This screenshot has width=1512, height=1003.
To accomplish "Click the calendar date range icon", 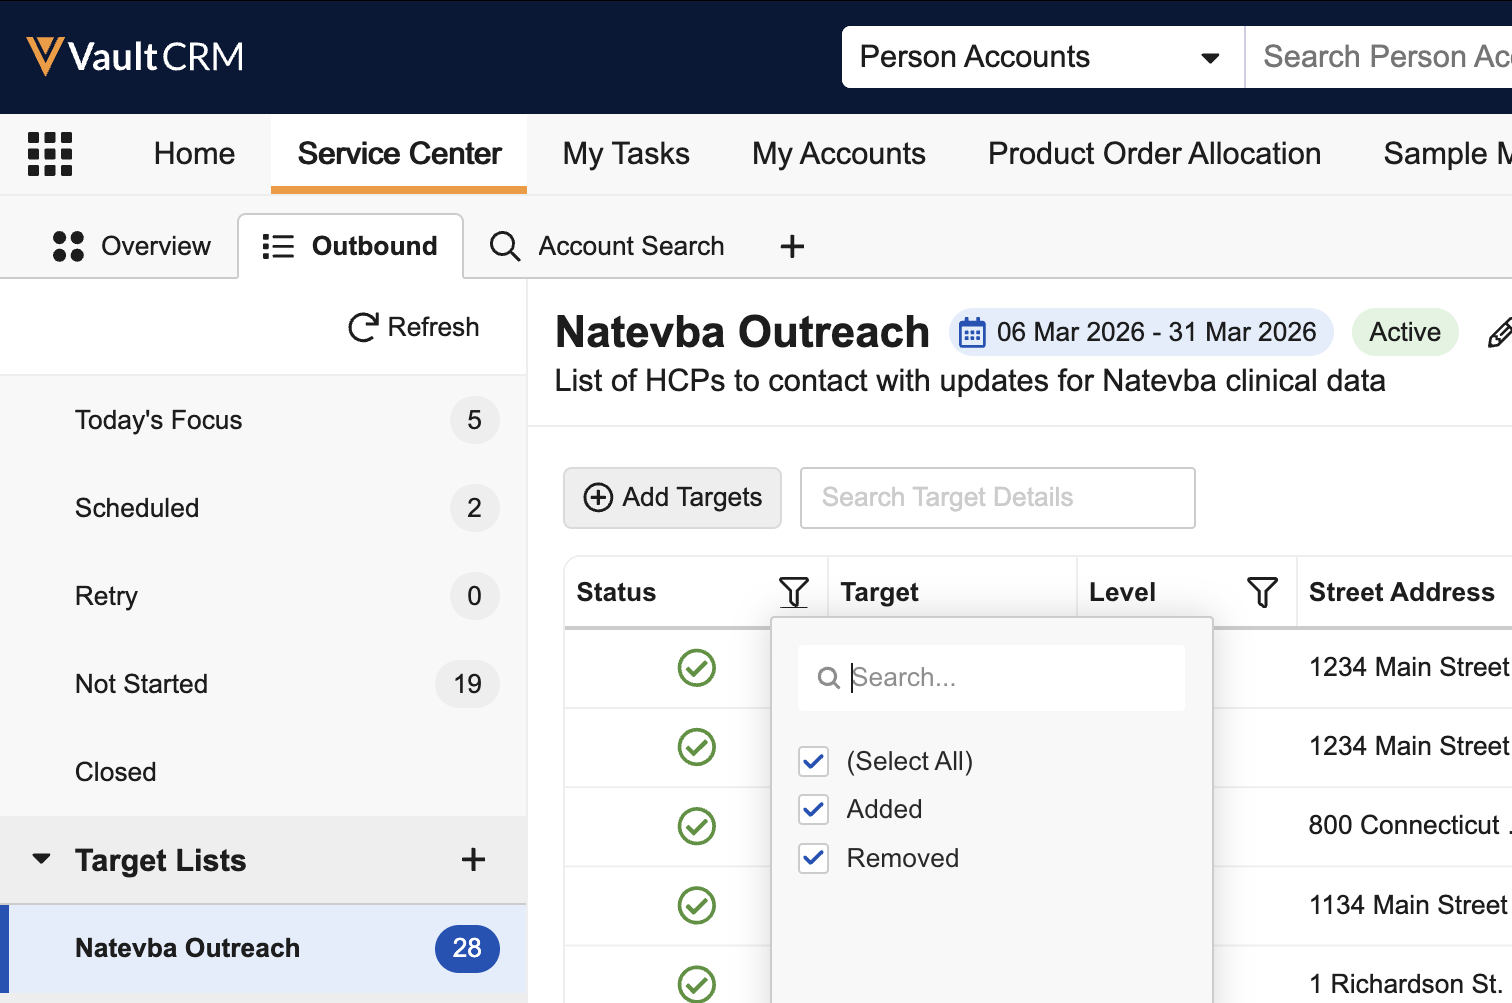I will 972,333.
